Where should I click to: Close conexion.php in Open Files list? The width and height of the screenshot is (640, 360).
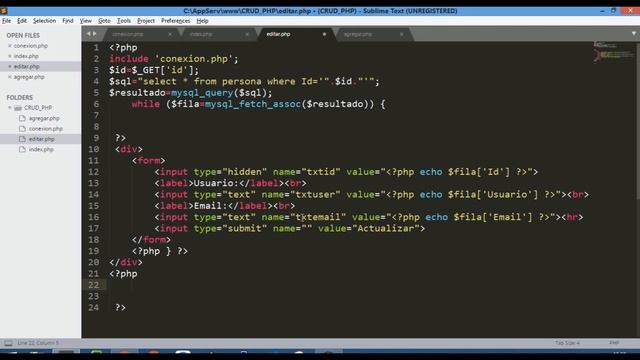pyautogui.click(x=10, y=46)
